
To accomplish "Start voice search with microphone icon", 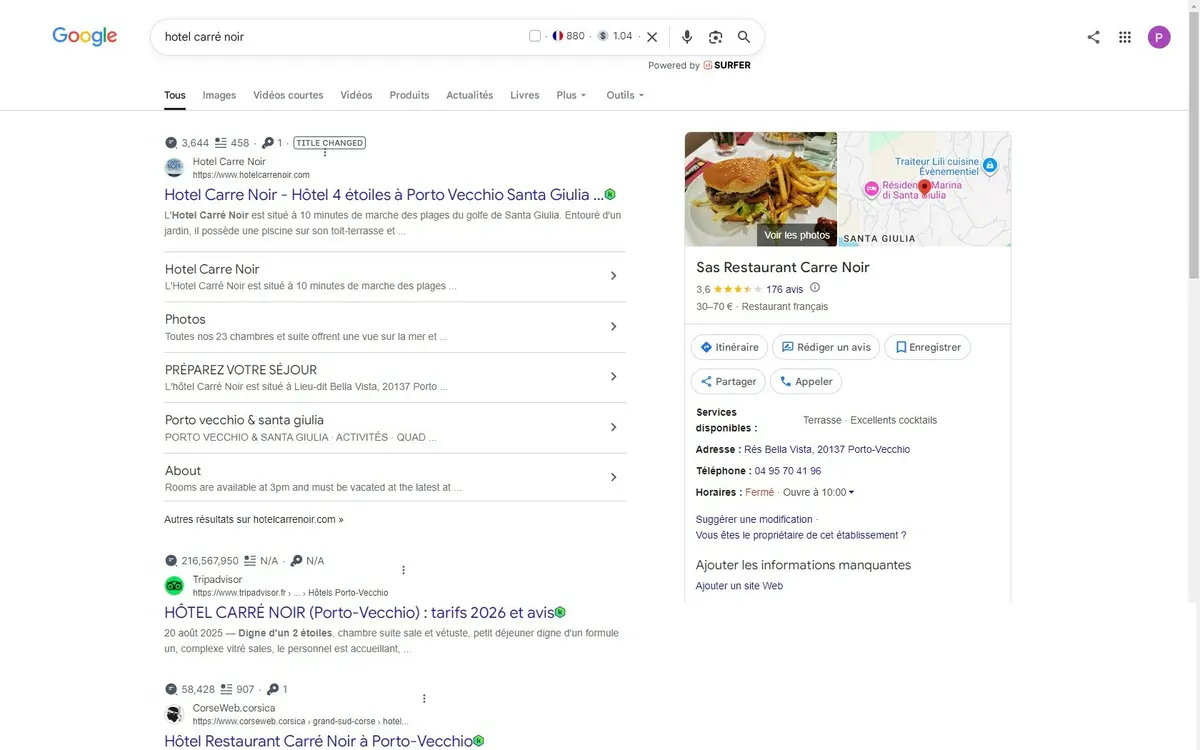I will 686,37.
